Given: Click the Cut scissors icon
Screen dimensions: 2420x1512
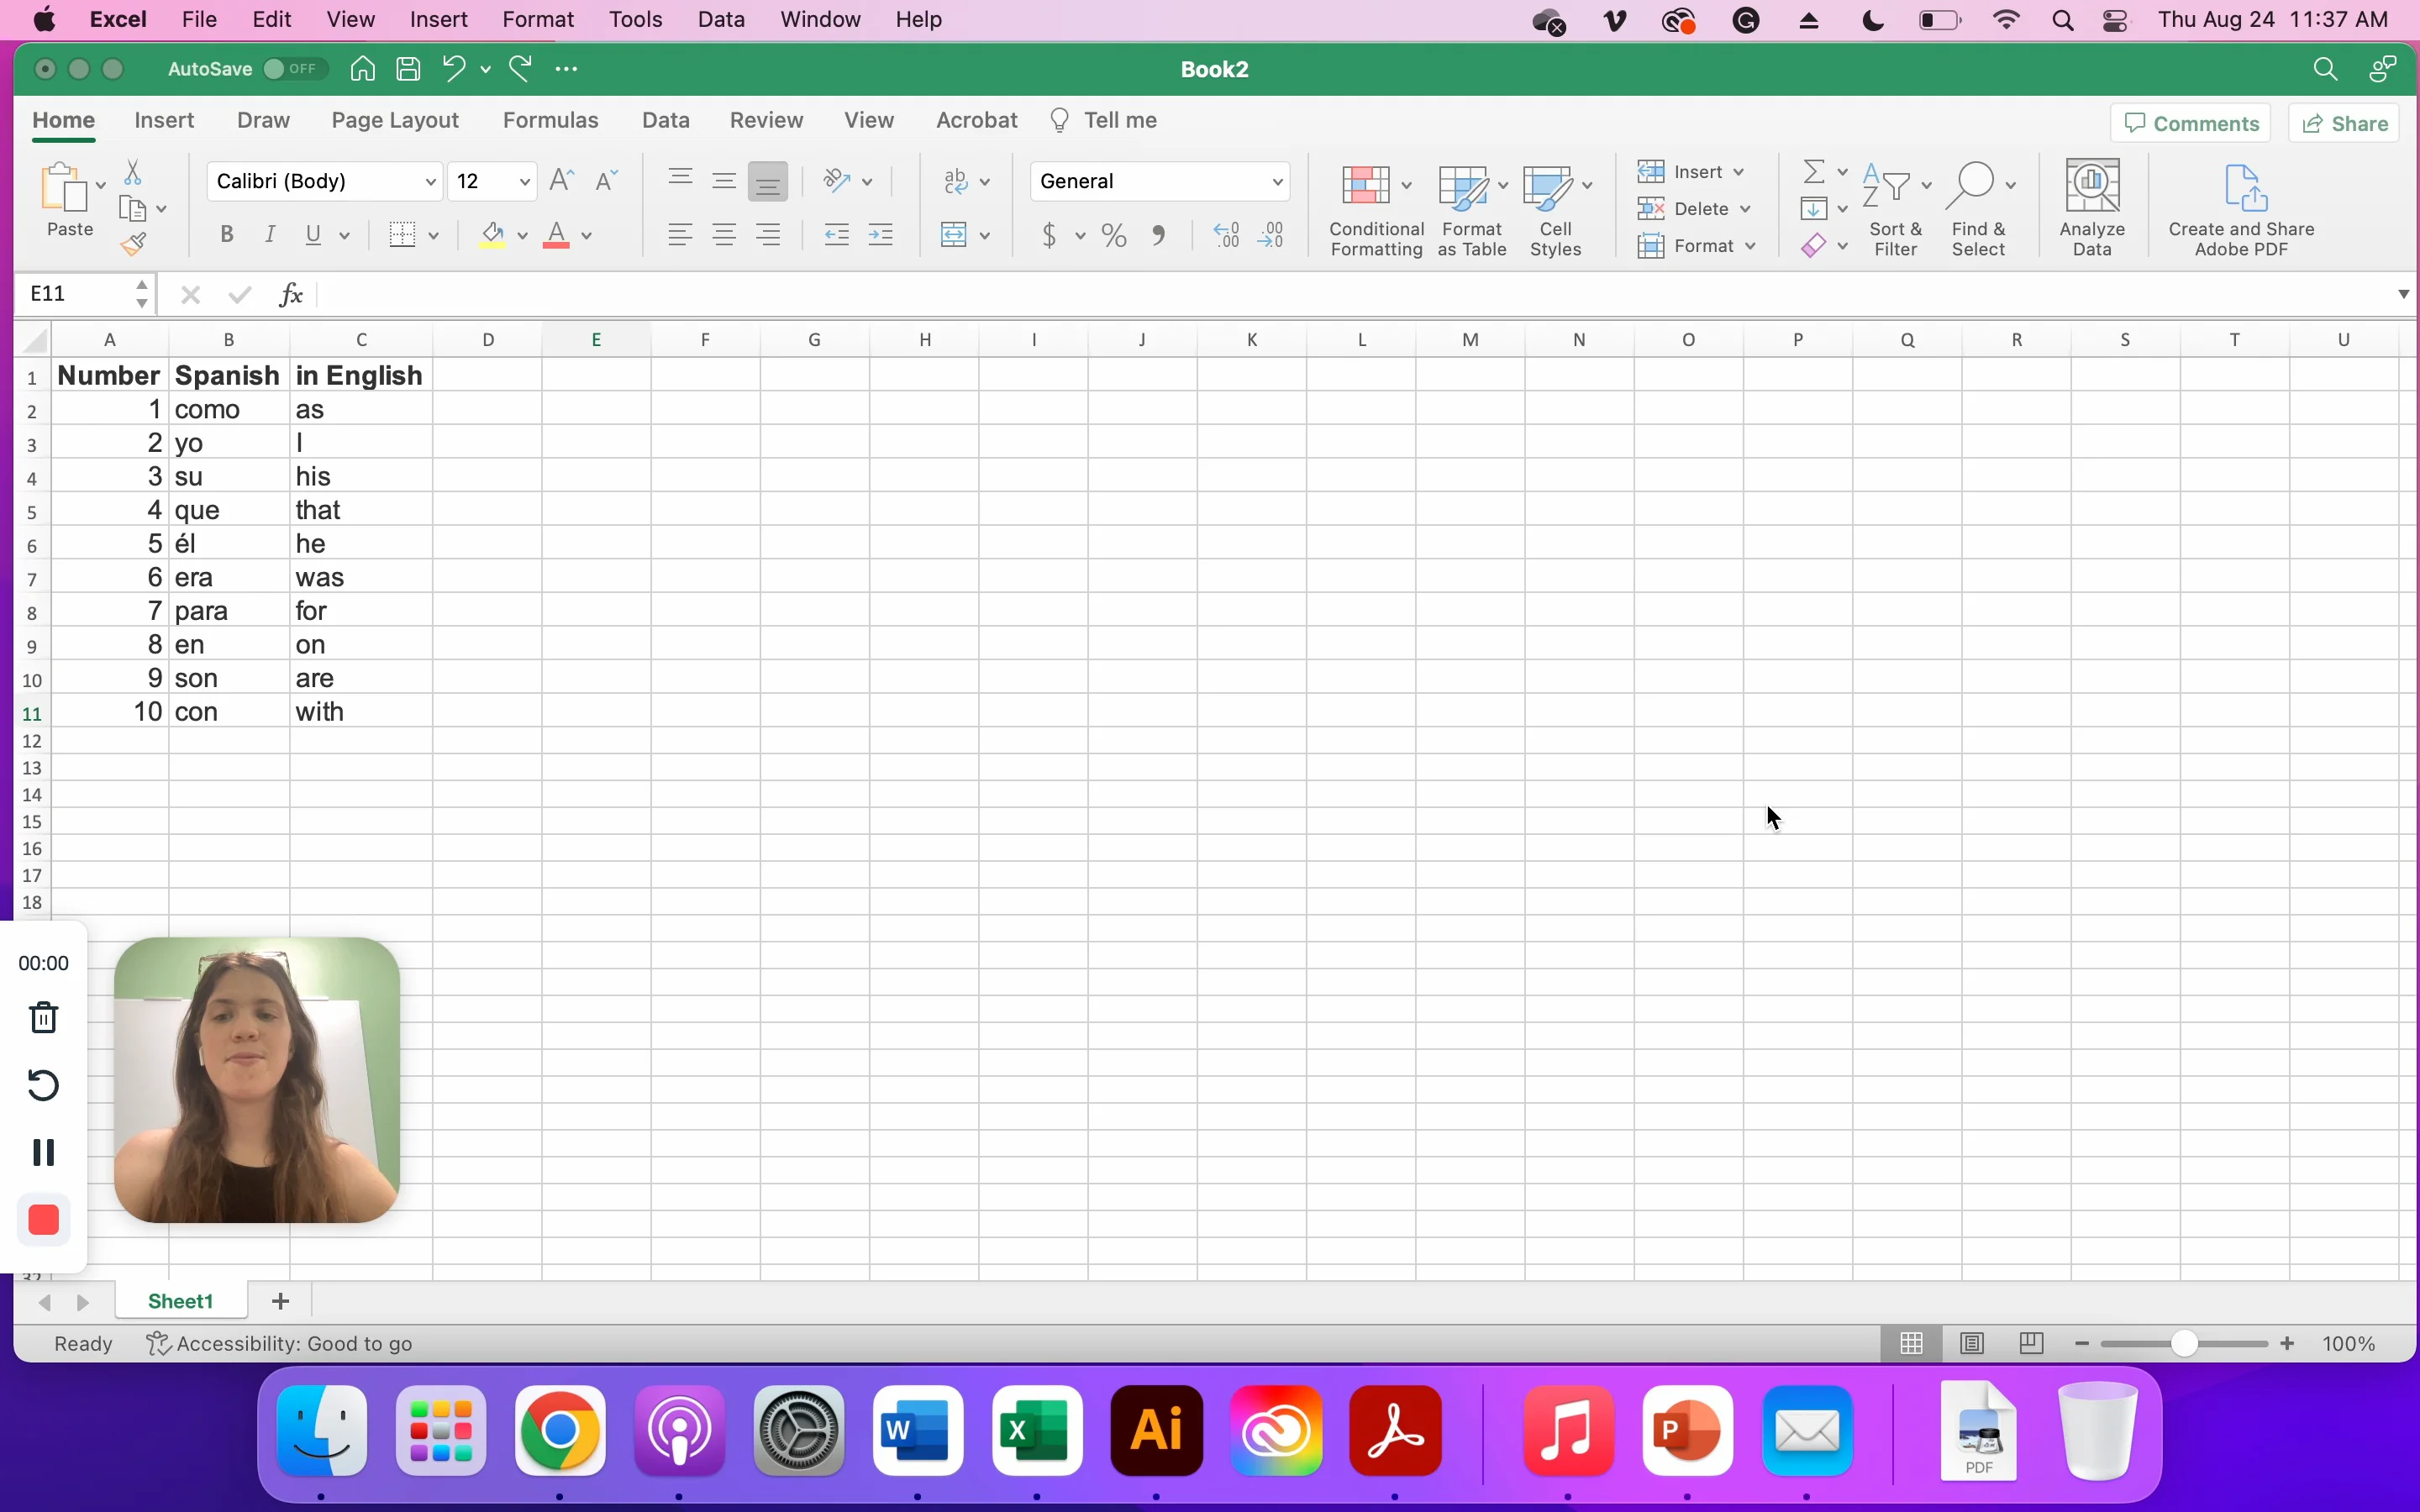Looking at the screenshot, I should pos(132,173).
